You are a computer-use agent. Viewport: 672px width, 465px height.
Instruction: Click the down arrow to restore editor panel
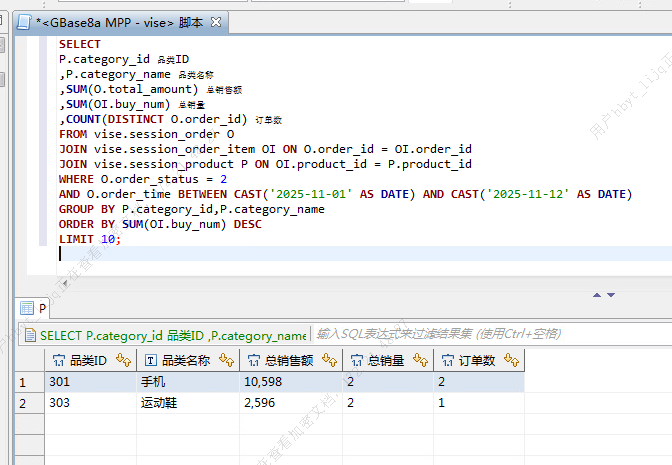coord(611,295)
